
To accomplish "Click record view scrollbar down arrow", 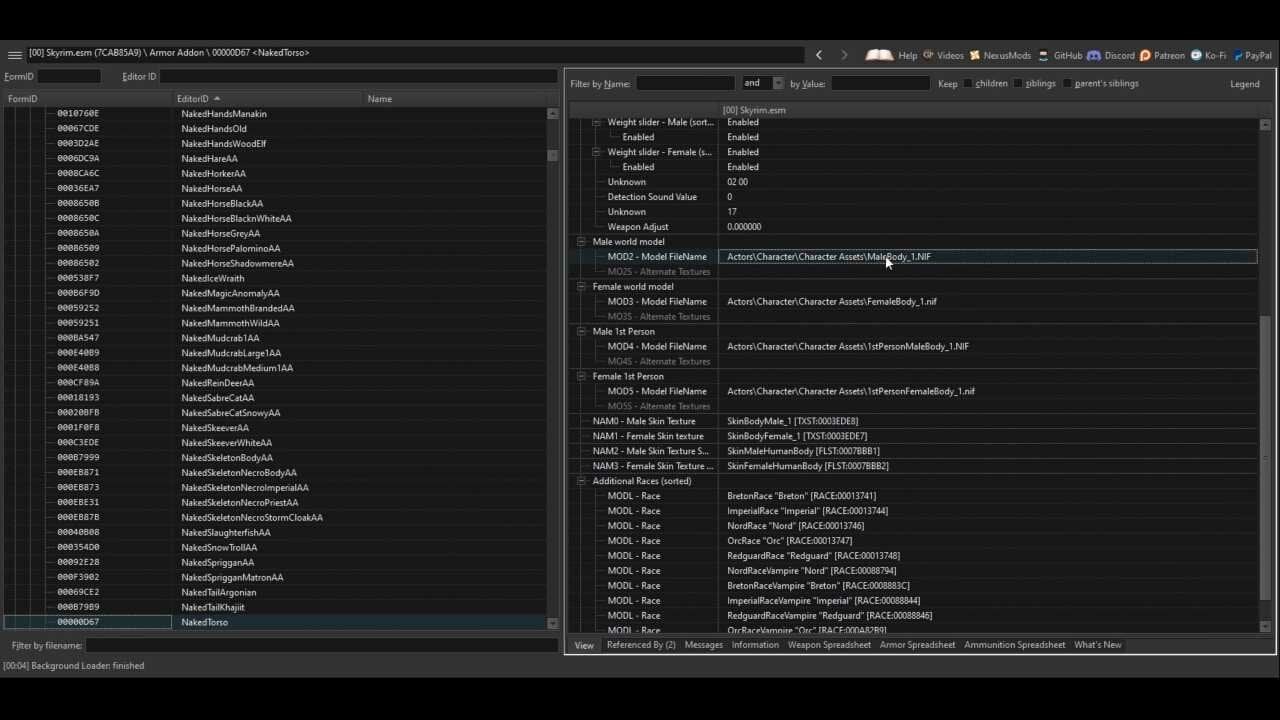I will click(1266, 627).
